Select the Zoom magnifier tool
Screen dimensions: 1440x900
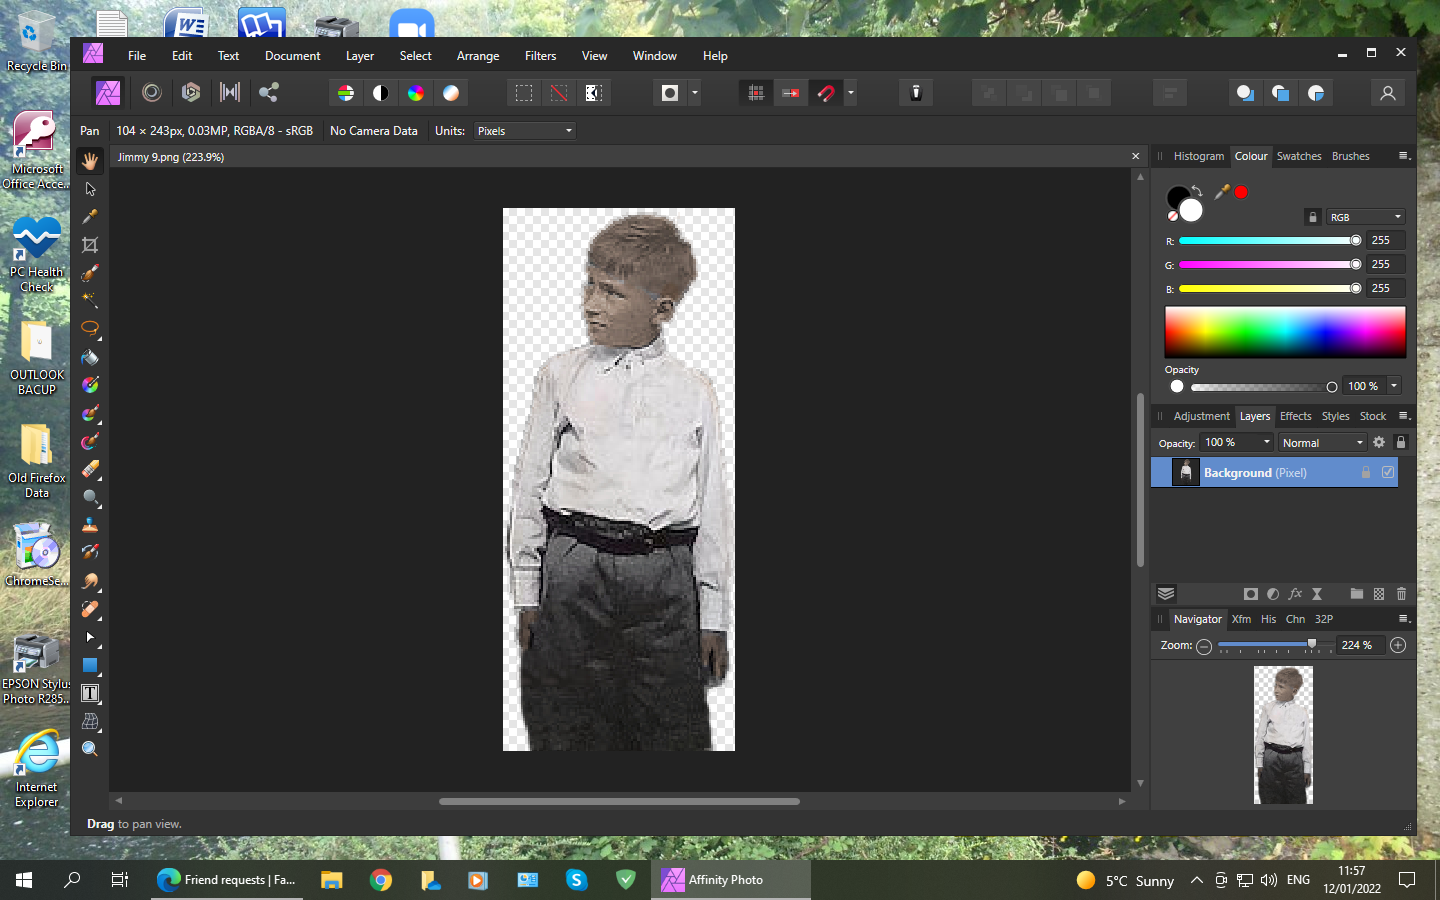tap(90, 749)
